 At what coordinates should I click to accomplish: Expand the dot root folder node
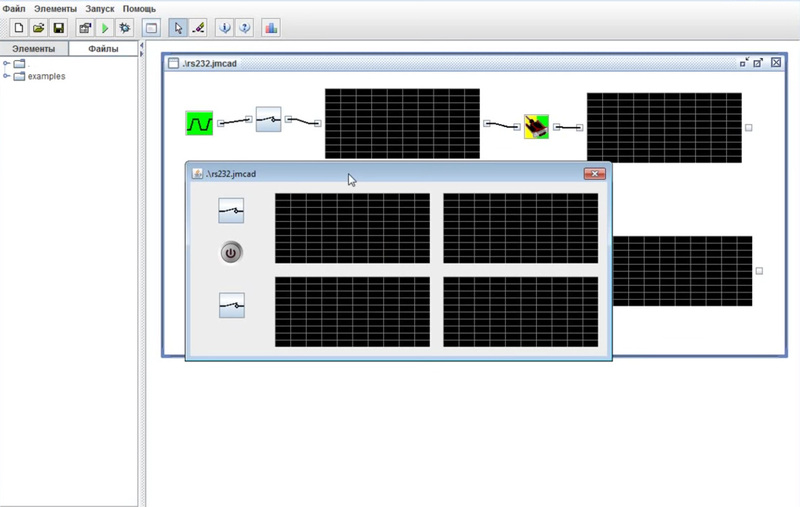pos(6,64)
